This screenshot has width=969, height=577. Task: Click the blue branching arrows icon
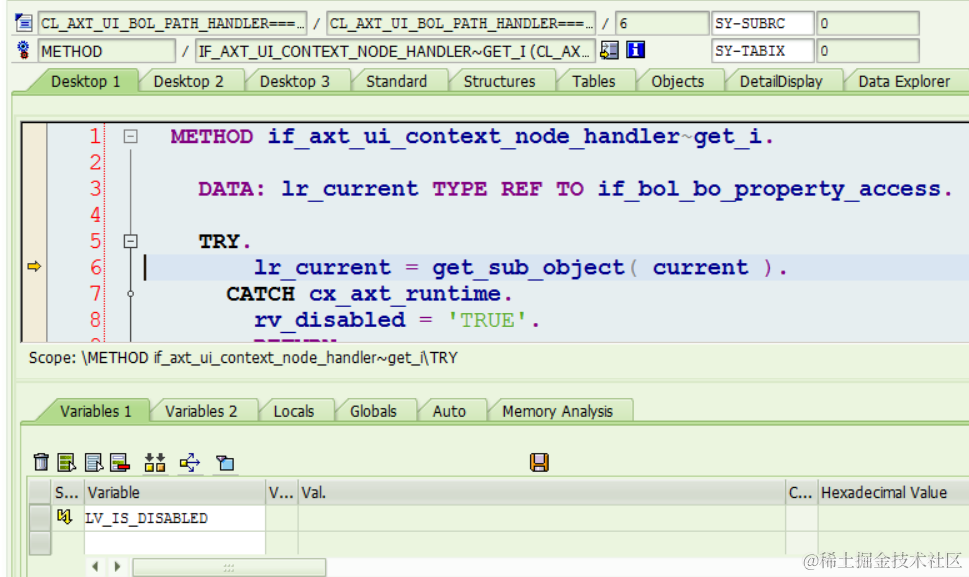pos(190,462)
